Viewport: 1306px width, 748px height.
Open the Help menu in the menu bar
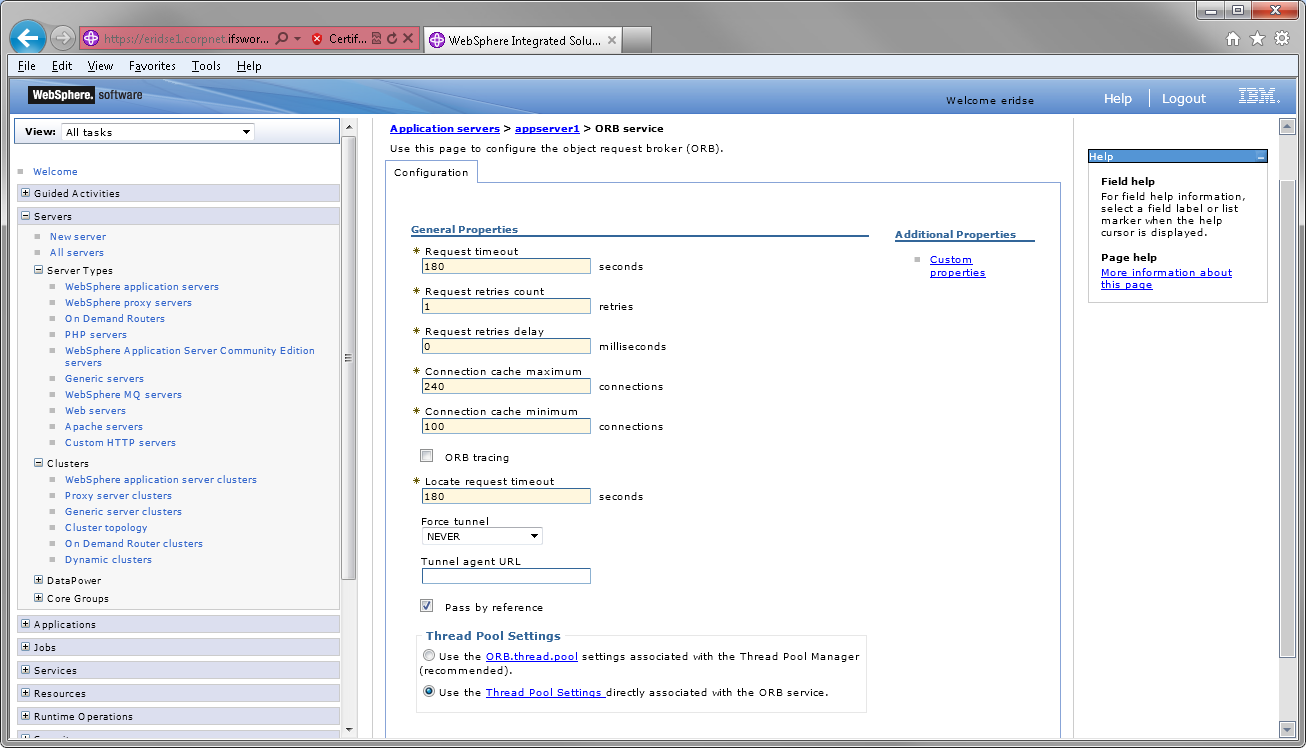[x=249, y=66]
